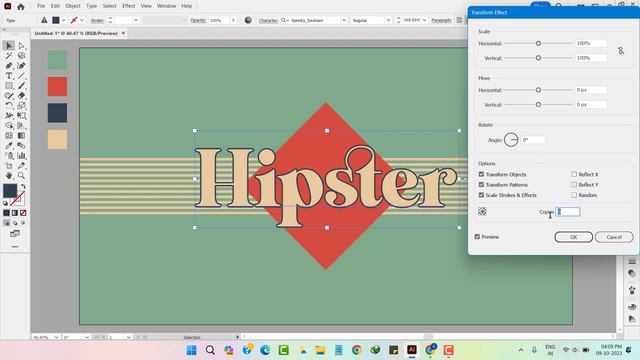This screenshot has height=360, width=640.
Task: Open the Effect menu
Action: pyautogui.click(x=129, y=6)
